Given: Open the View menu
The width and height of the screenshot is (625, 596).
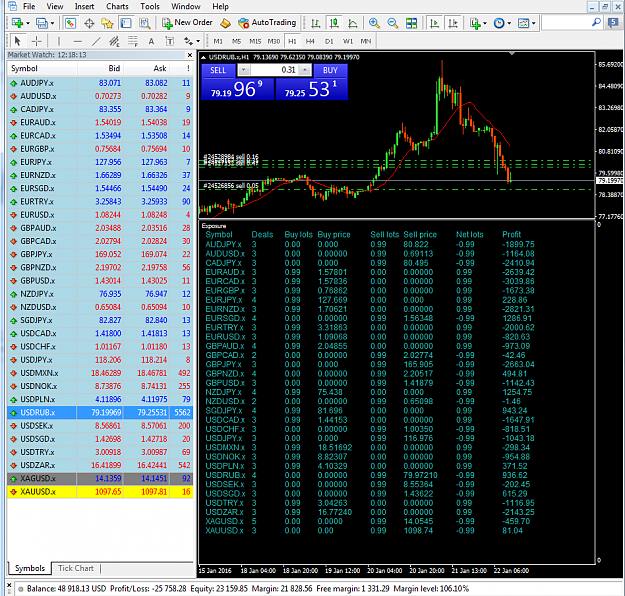Looking at the screenshot, I should point(55,6).
